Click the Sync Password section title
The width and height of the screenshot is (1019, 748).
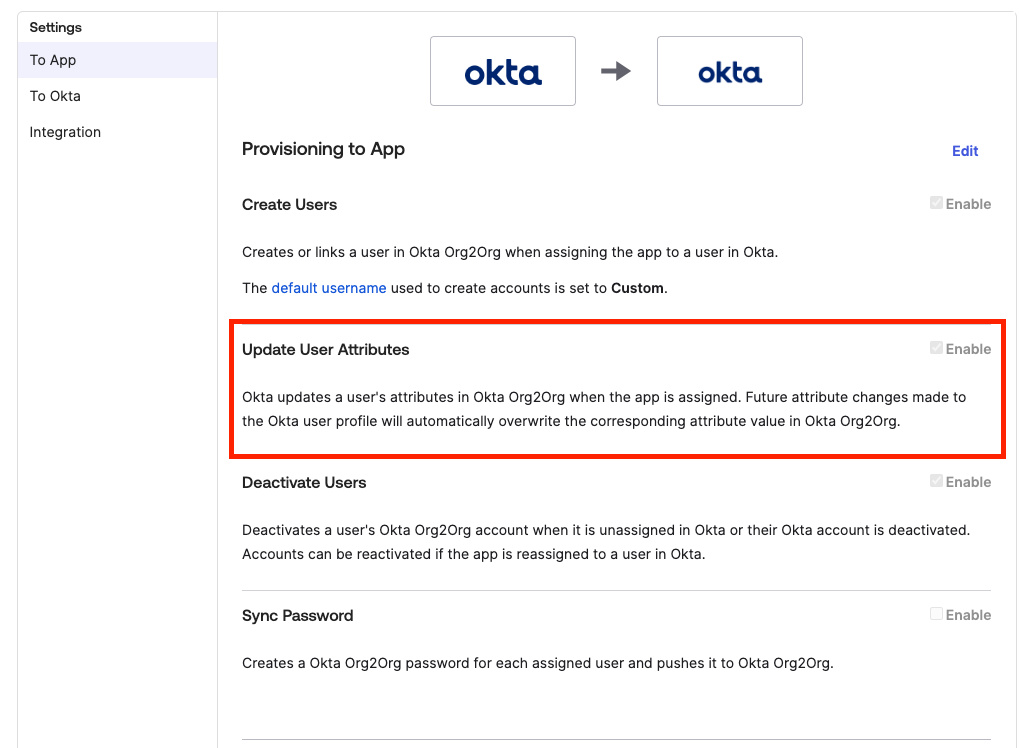click(297, 615)
